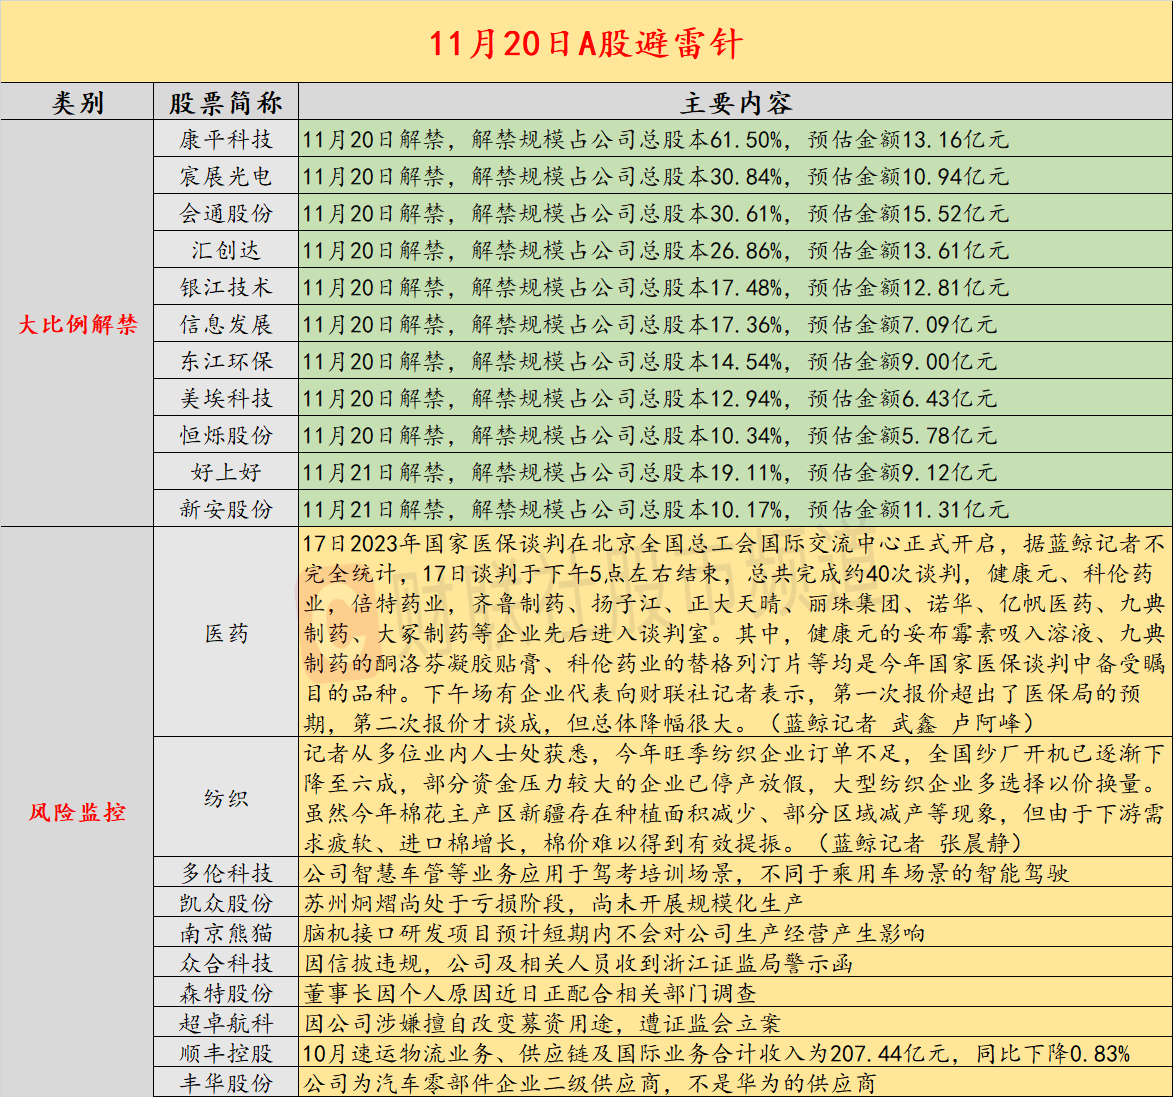The width and height of the screenshot is (1173, 1097).
Task: Click the '医药' sector cell
Action: (x=226, y=634)
